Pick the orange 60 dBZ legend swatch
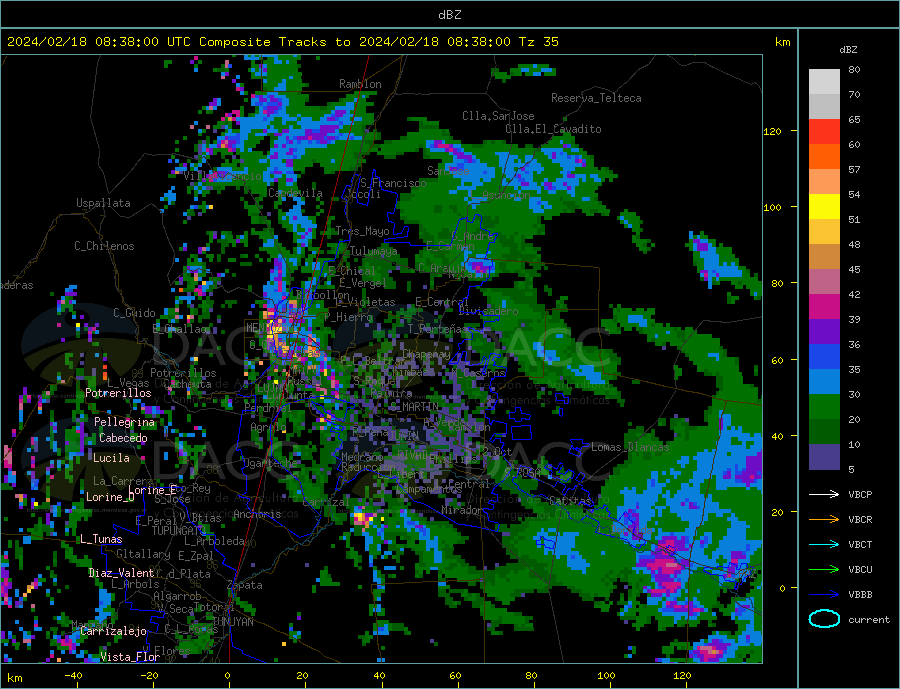Viewport: 900px width, 689px height. [824, 157]
